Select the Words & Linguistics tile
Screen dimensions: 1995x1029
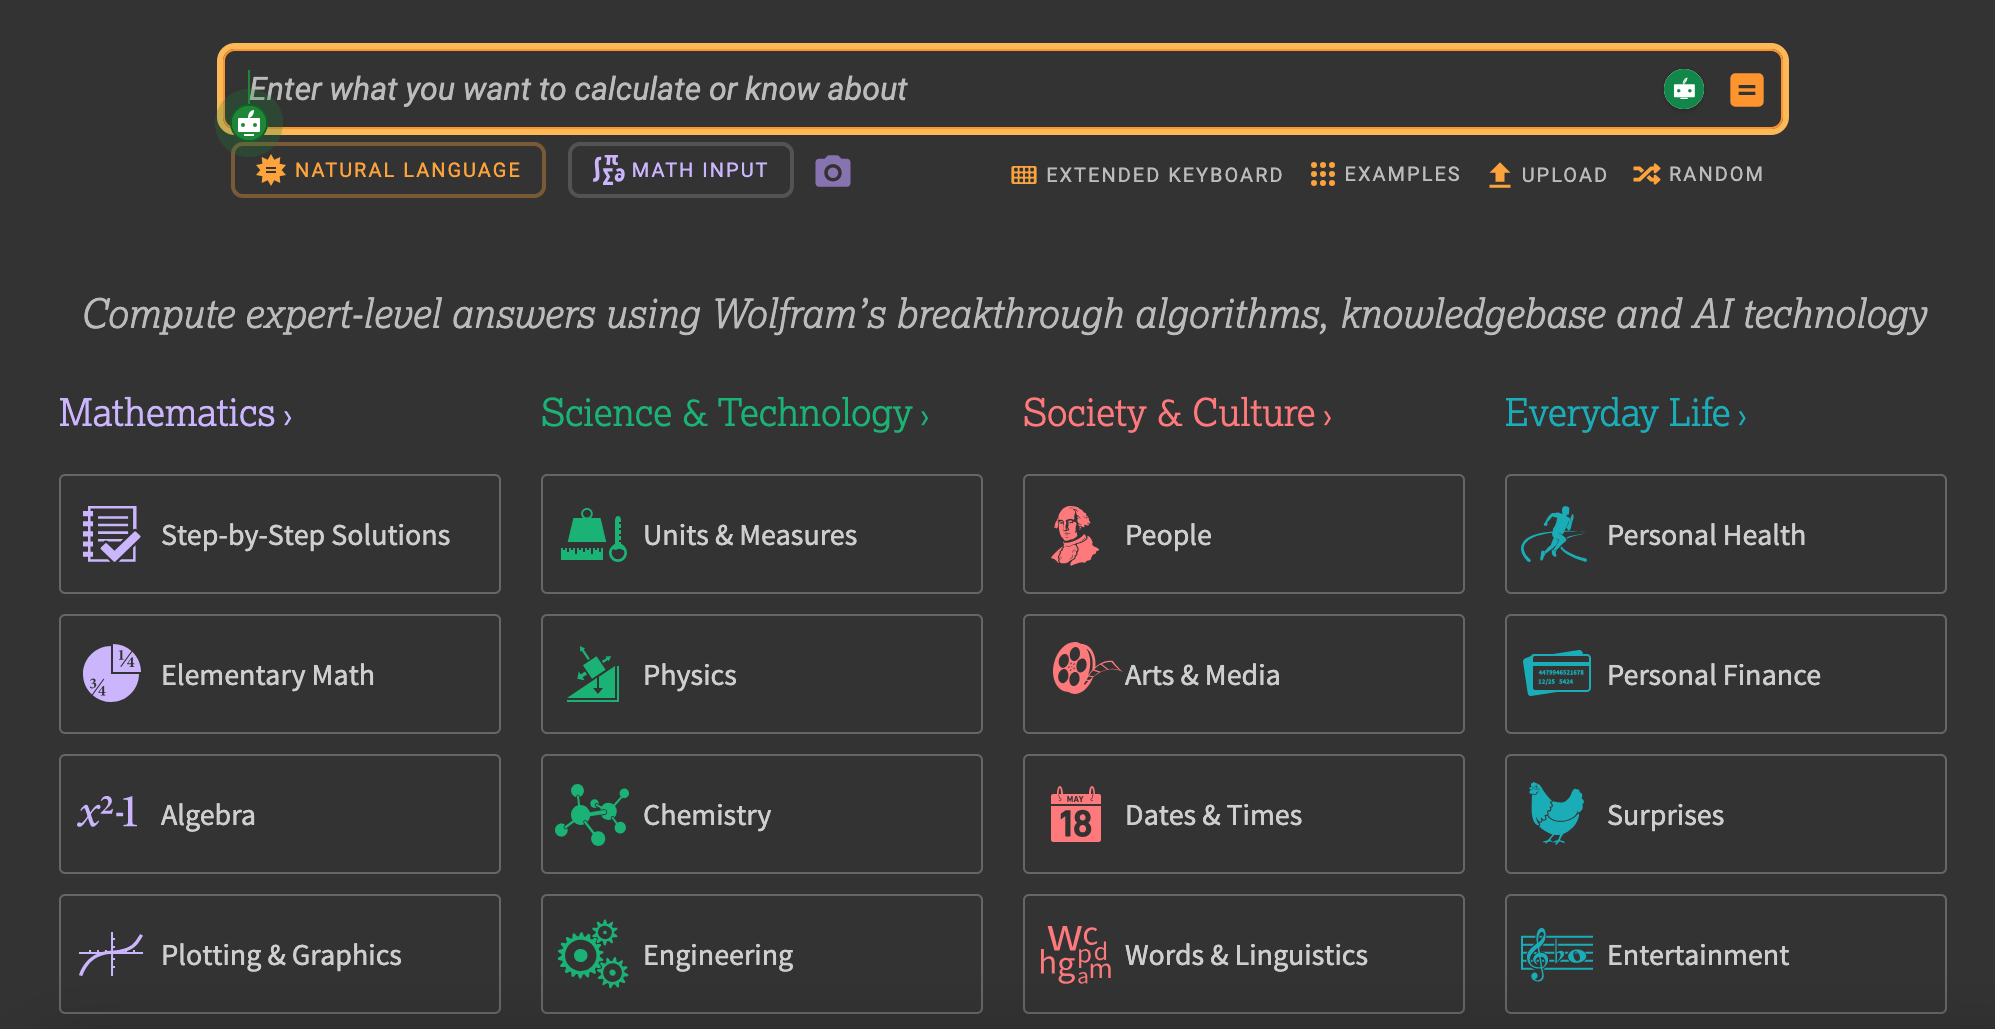pos(1243,954)
